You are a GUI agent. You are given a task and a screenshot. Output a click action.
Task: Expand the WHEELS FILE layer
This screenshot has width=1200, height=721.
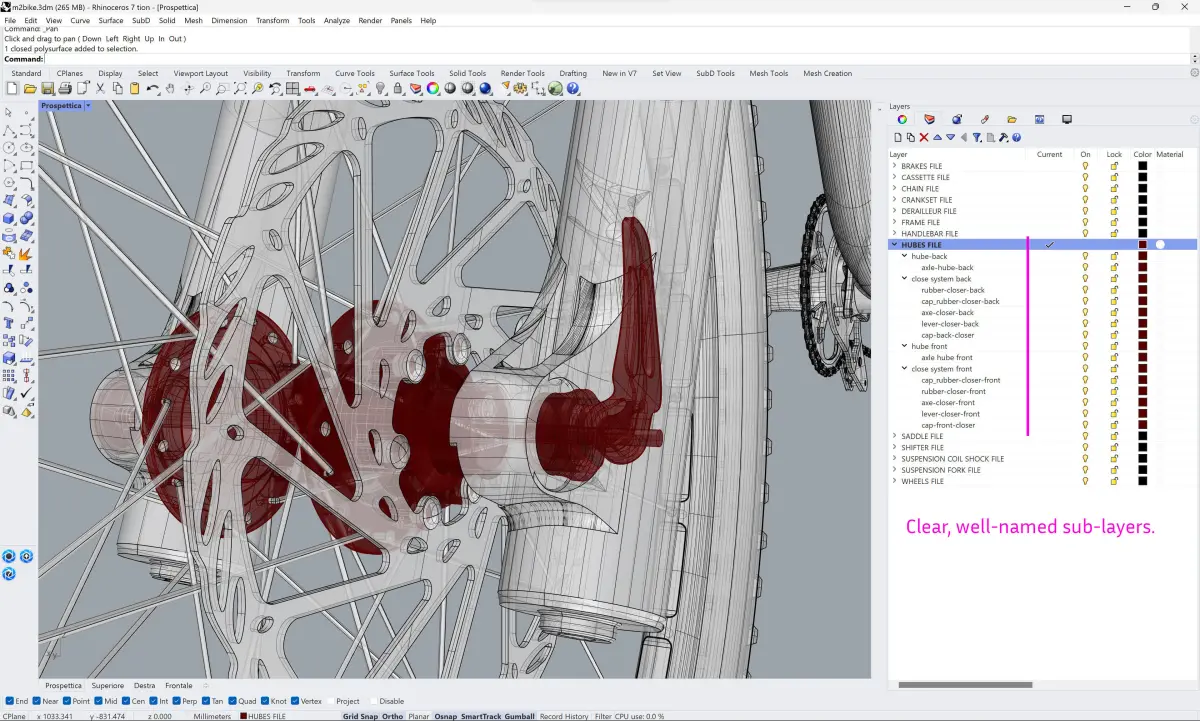[894, 481]
